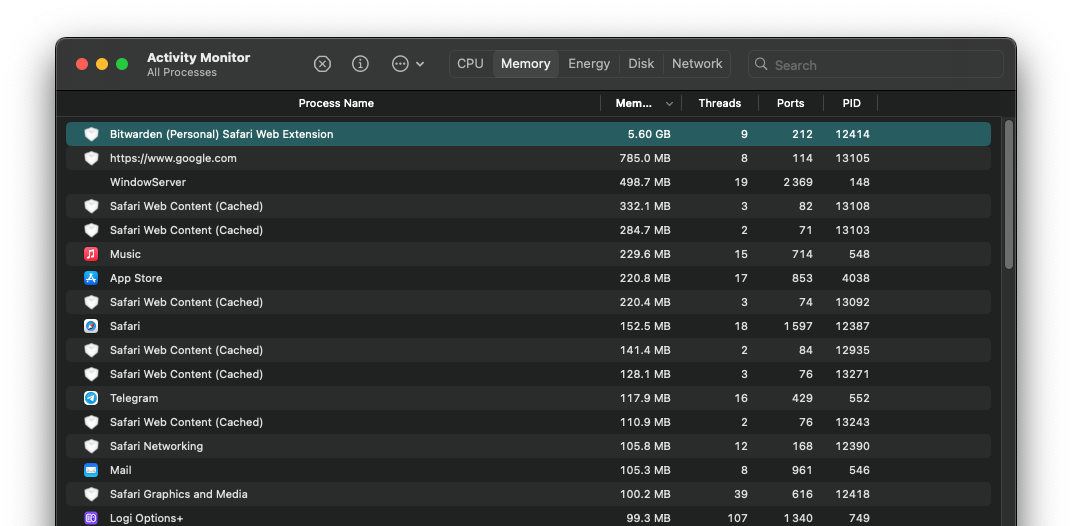Click PID 12414 cell
This screenshot has height=526, width=1072.
click(x=852, y=134)
